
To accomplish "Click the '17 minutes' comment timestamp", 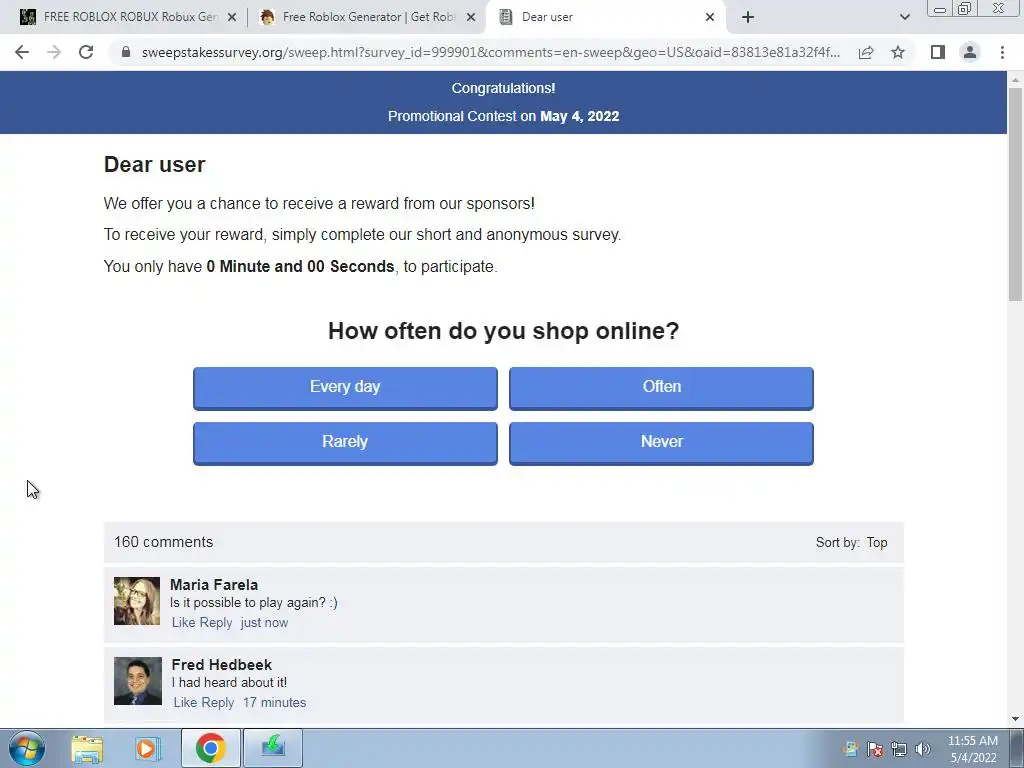I will tap(274, 703).
